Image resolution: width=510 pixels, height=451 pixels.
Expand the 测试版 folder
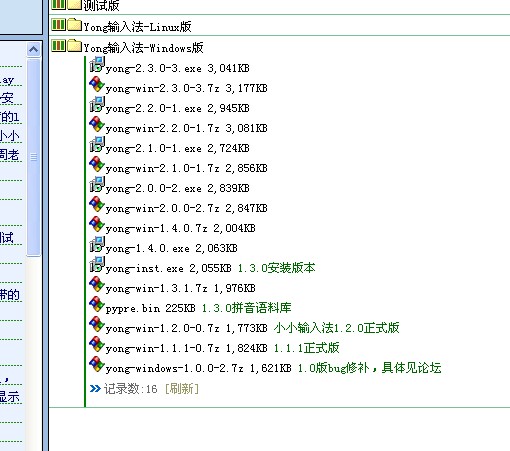tap(101, 6)
